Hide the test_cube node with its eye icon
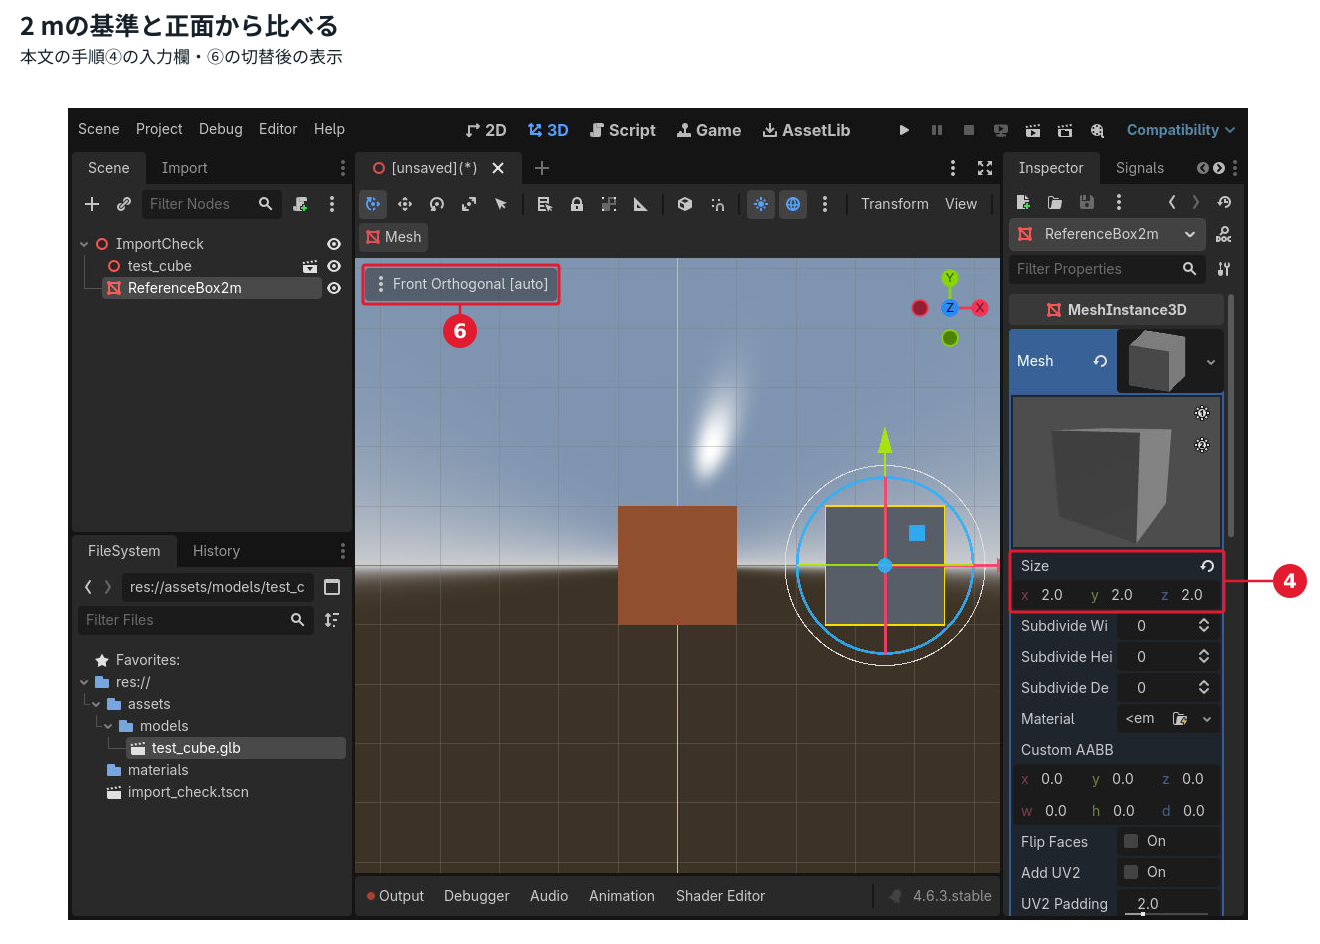The image size is (1320, 944). point(334,266)
